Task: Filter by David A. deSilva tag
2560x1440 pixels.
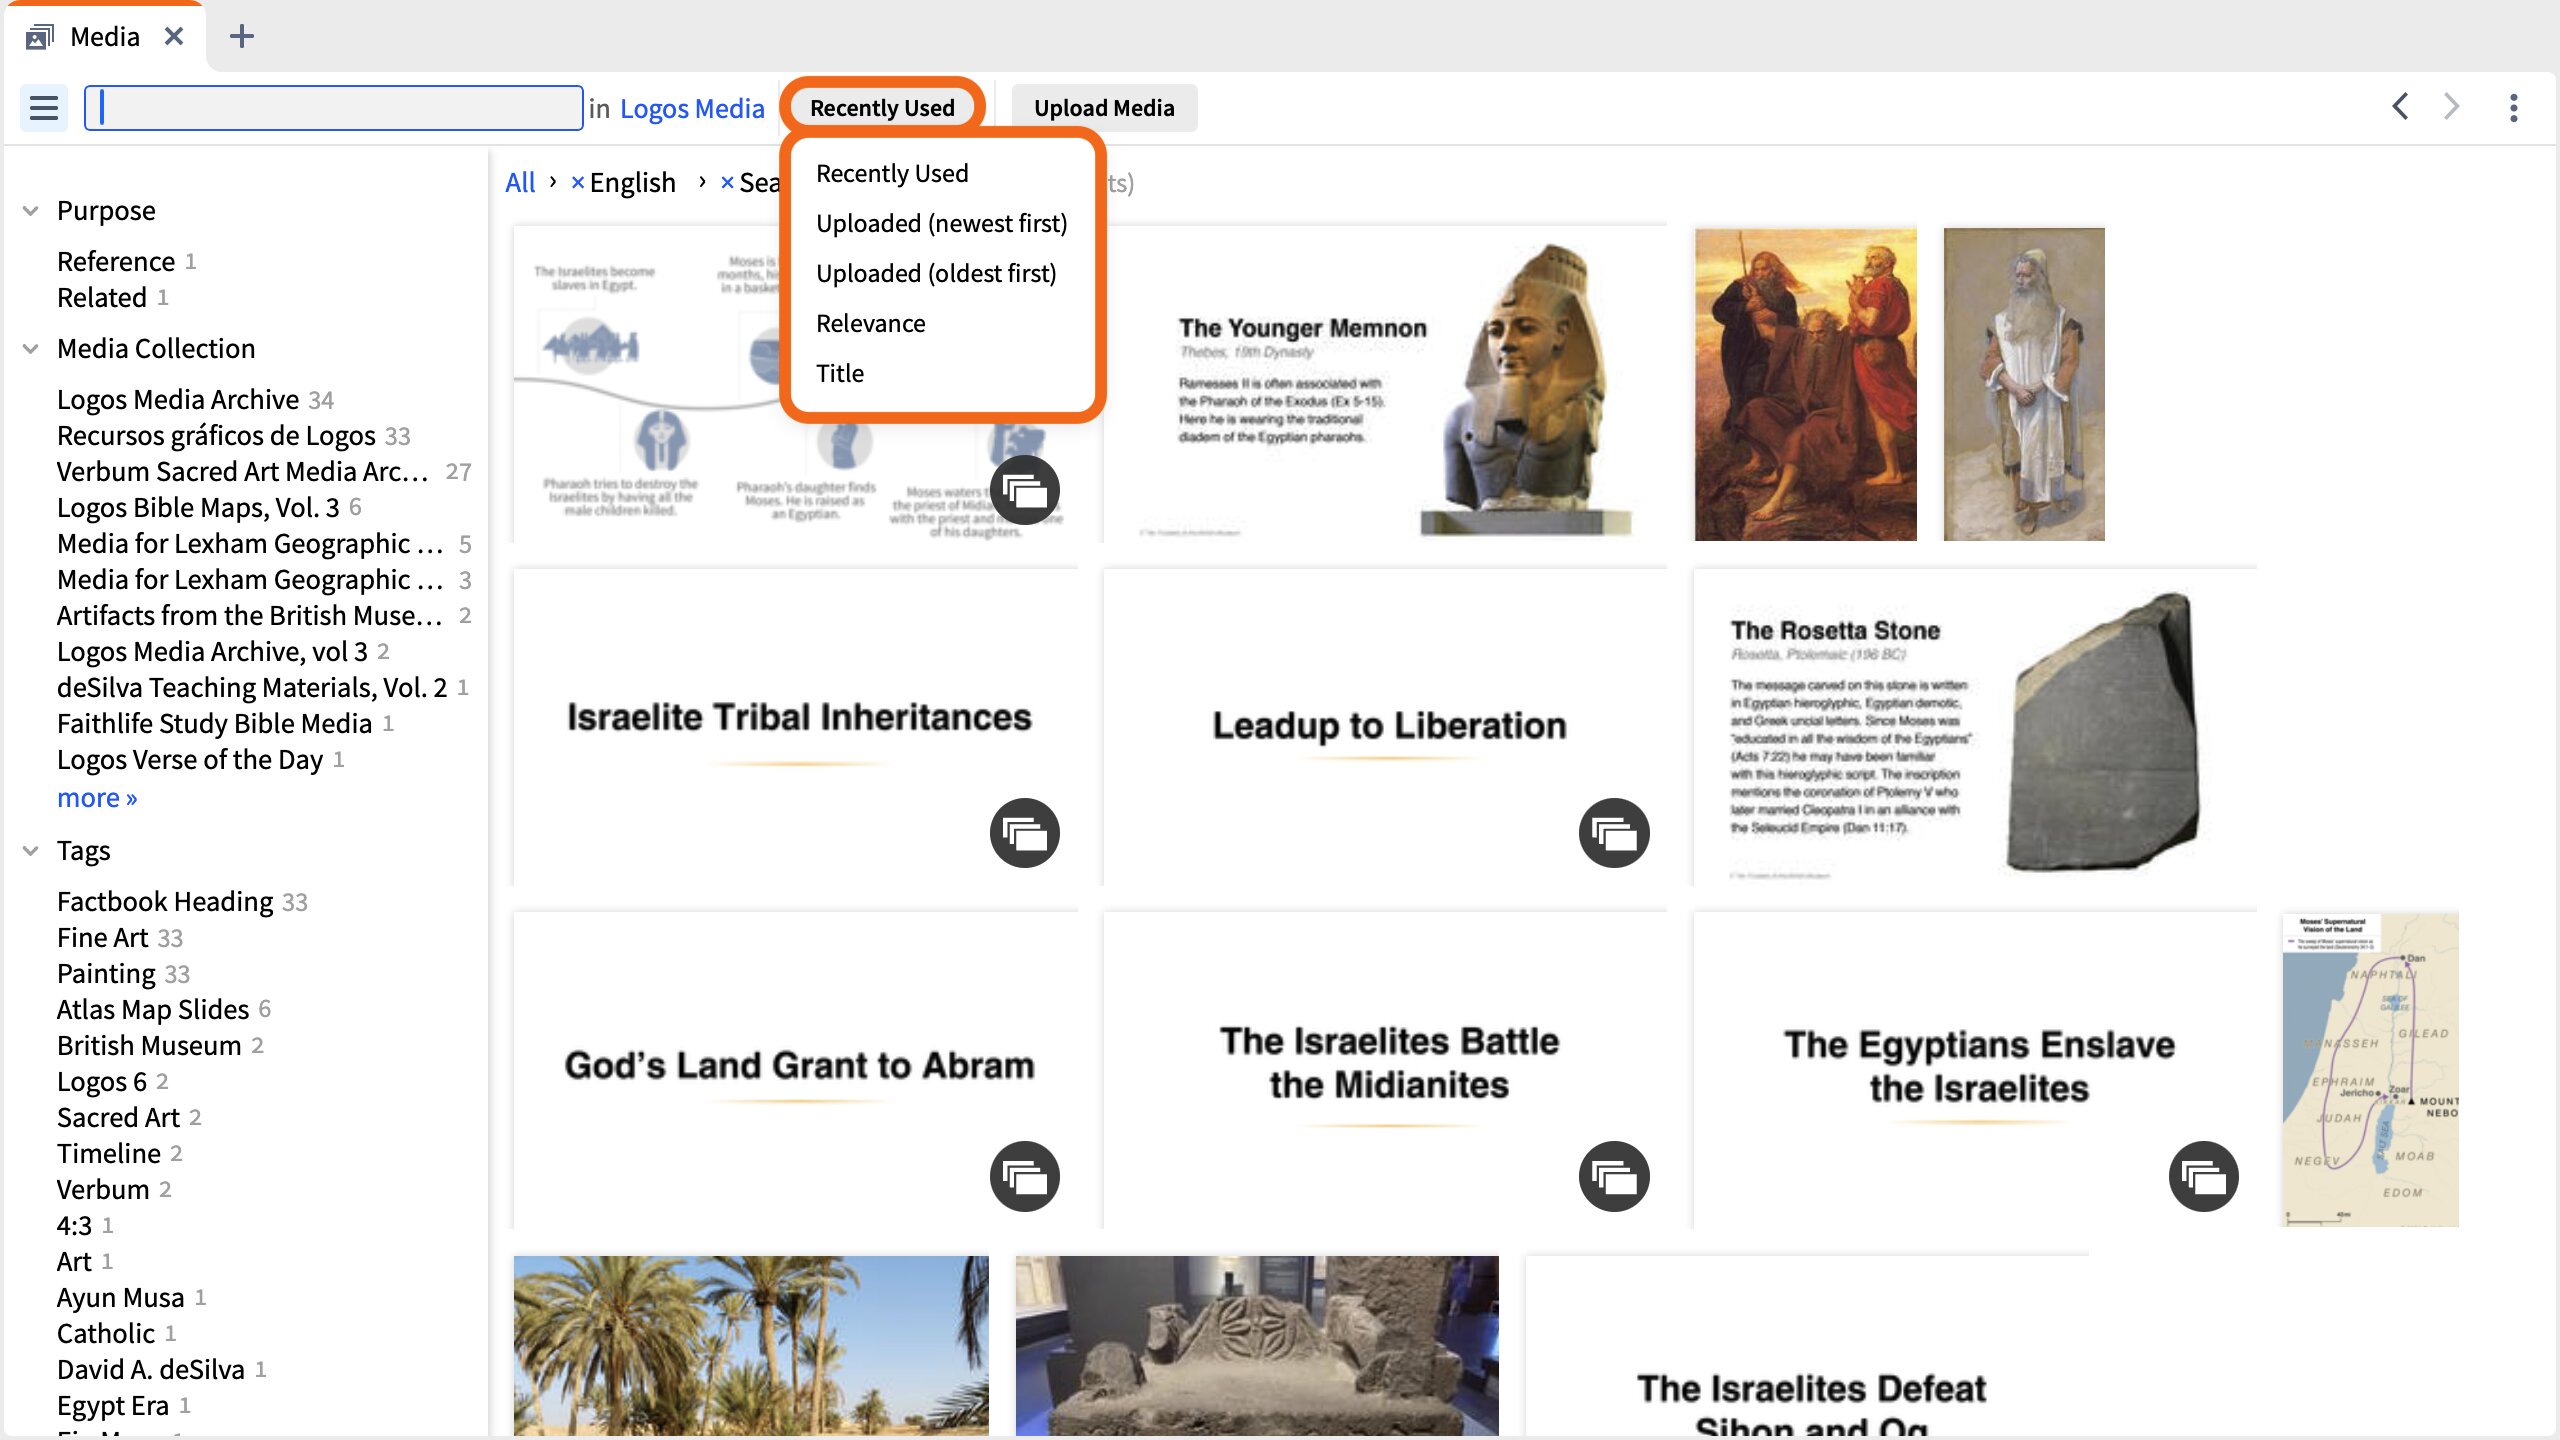Action: (x=151, y=1370)
